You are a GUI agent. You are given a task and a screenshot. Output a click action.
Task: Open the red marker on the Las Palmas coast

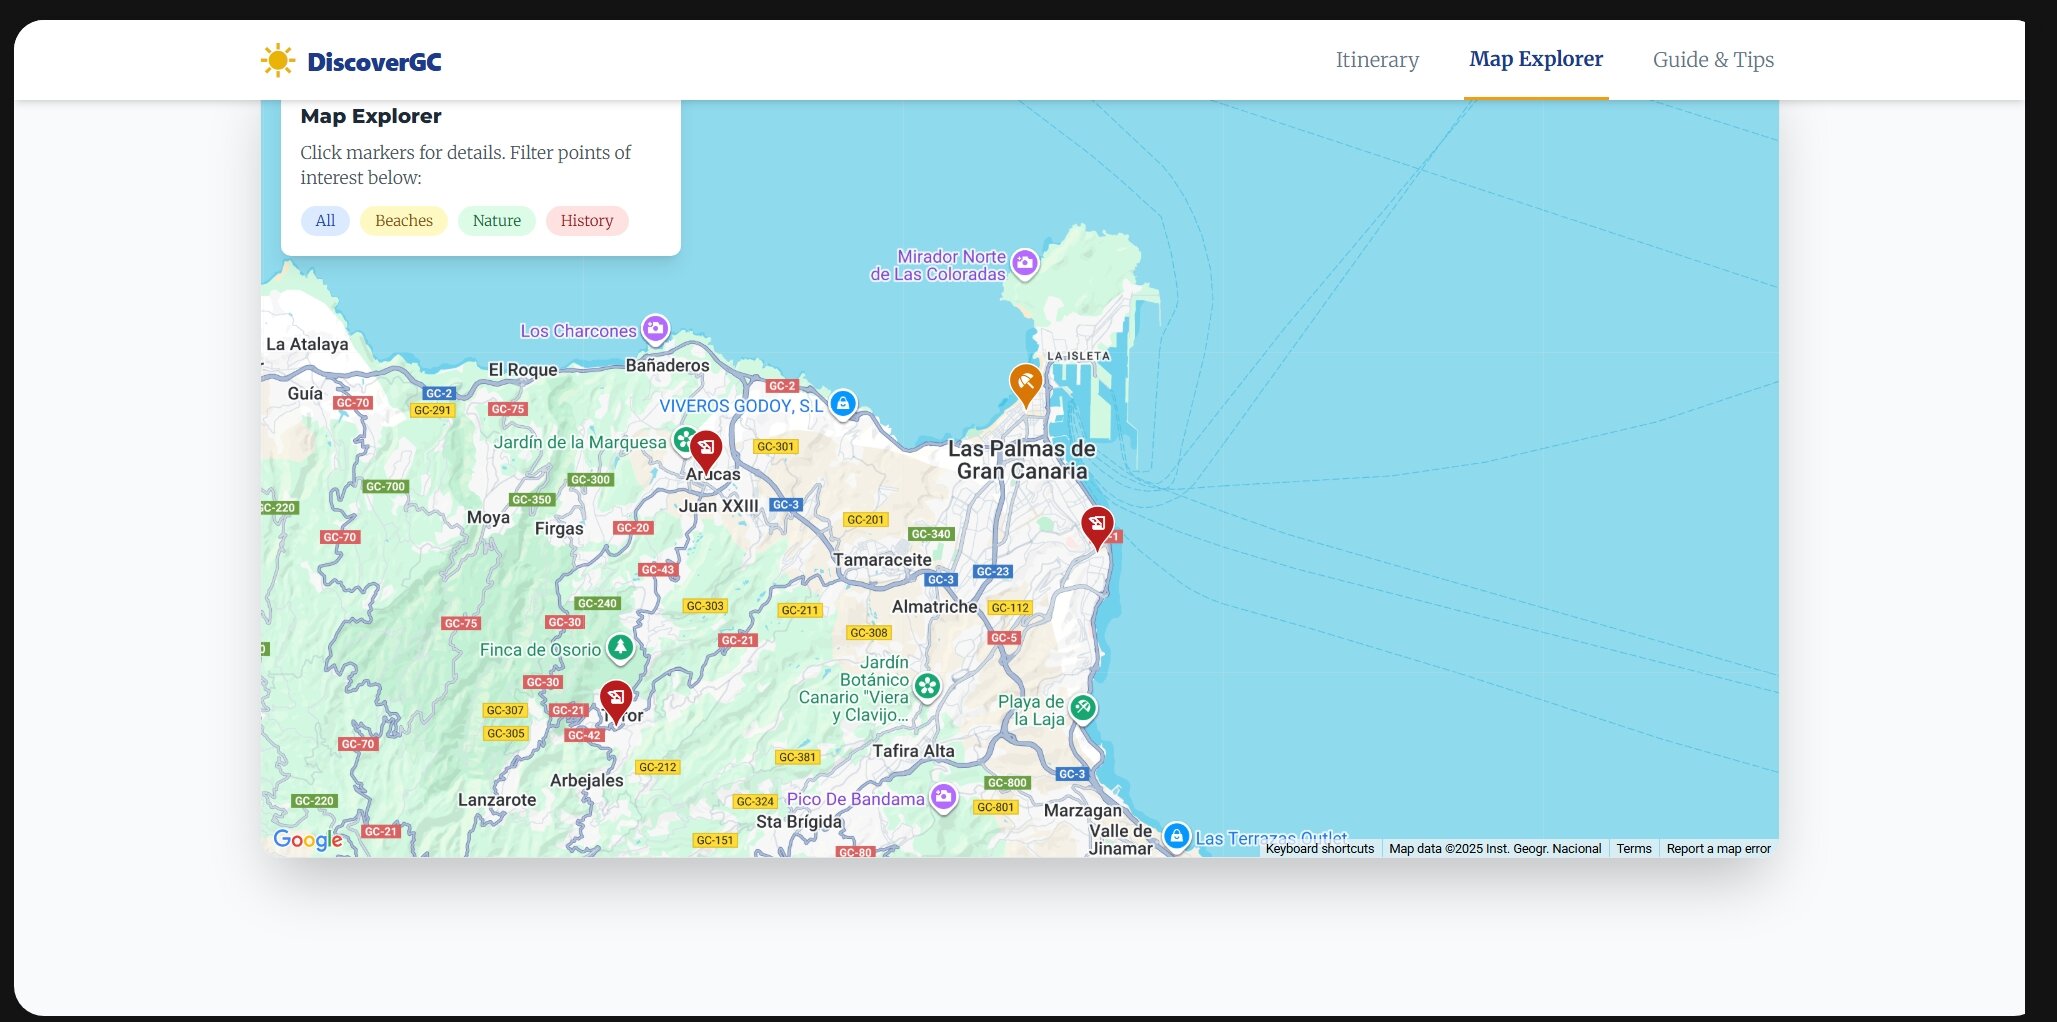pos(1097,522)
